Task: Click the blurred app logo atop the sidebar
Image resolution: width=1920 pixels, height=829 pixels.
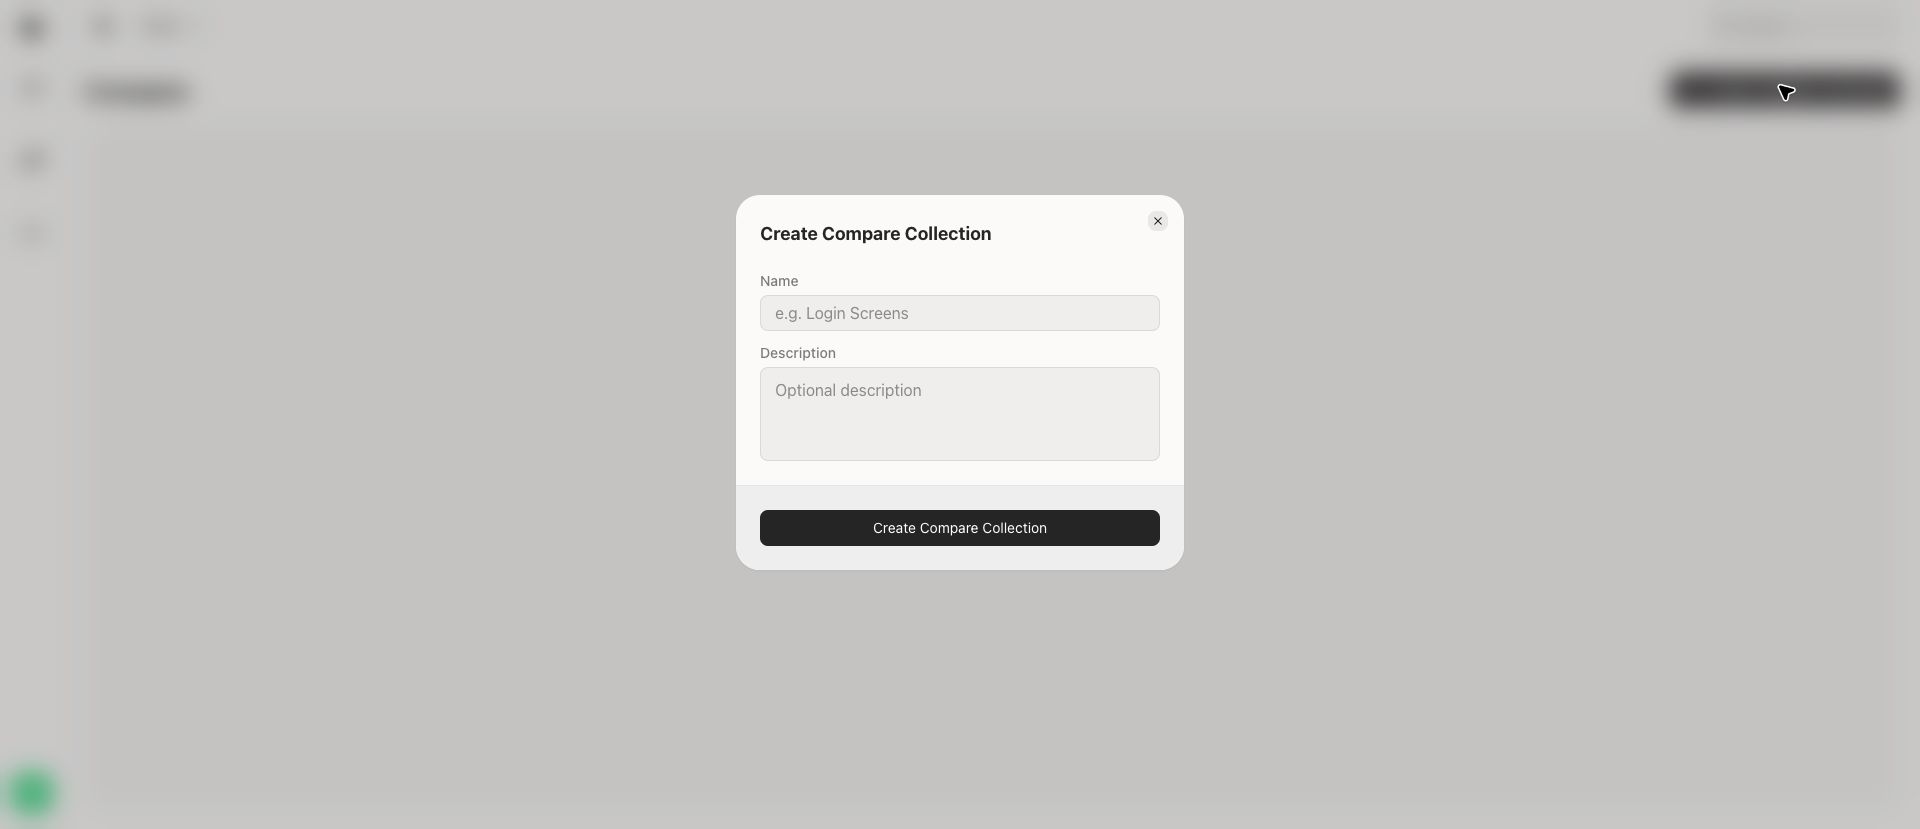Action: 33,28
